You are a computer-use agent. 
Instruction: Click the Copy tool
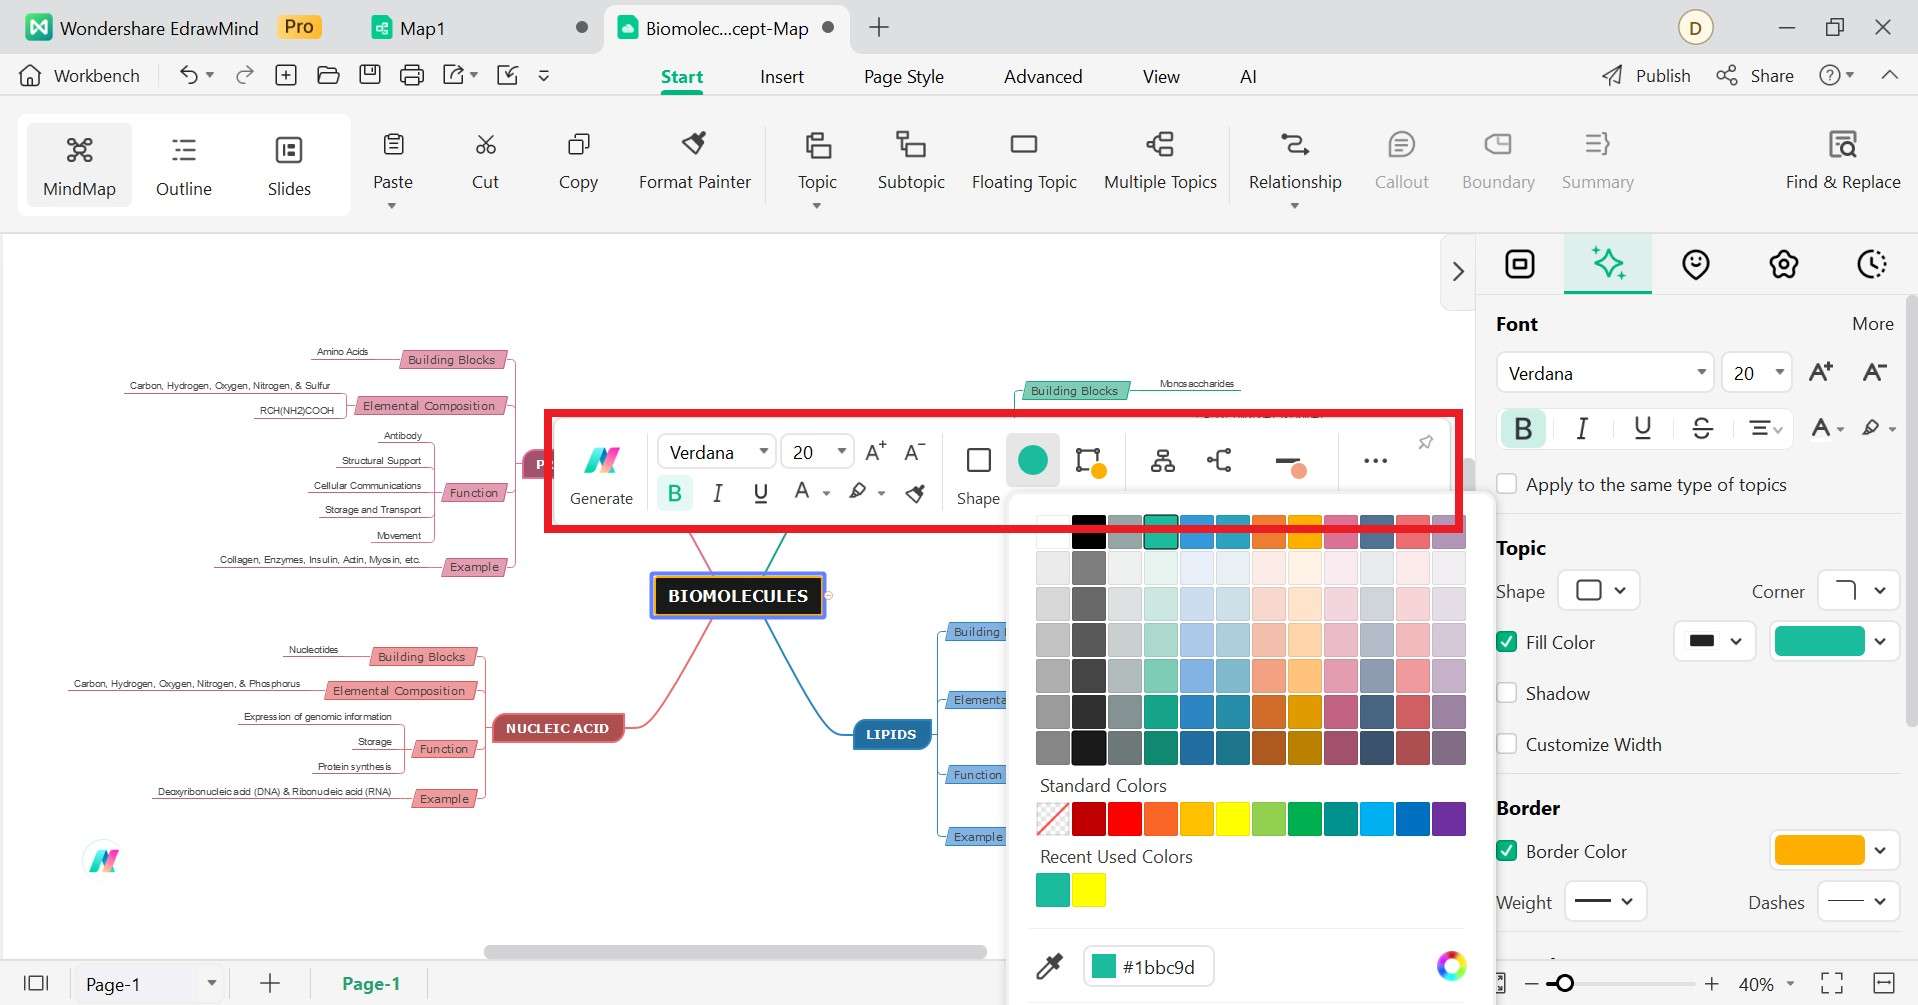(578, 162)
